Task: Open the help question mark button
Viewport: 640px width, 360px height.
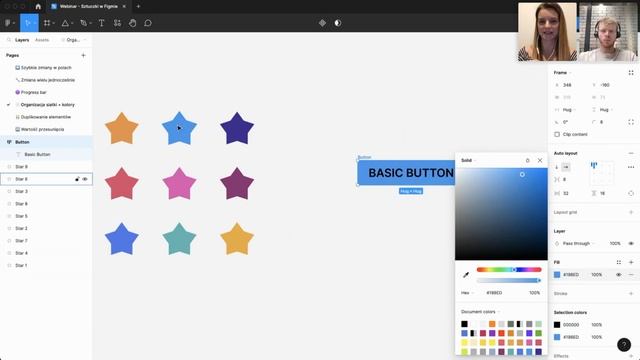Action: click(x=624, y=345)
